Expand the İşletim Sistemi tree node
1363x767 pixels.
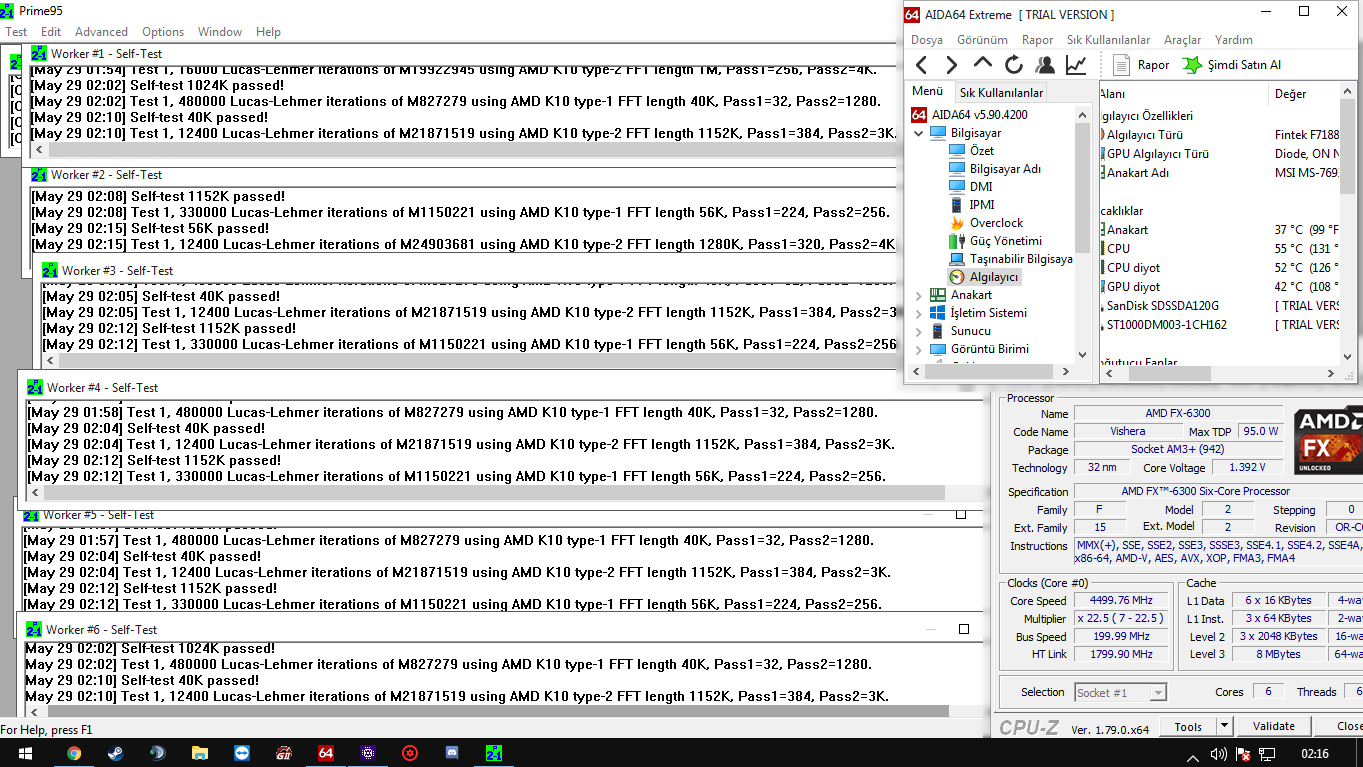click(919, 313)
